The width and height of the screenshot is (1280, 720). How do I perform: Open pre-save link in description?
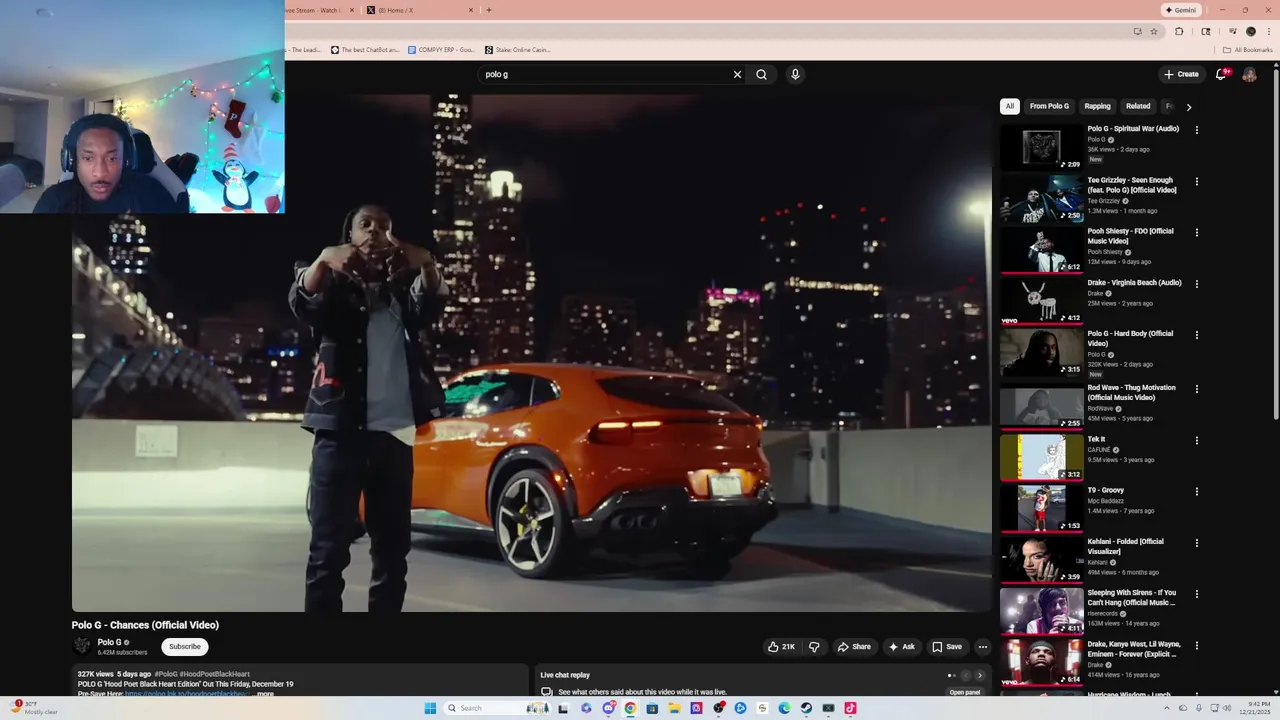click(188, 693)
